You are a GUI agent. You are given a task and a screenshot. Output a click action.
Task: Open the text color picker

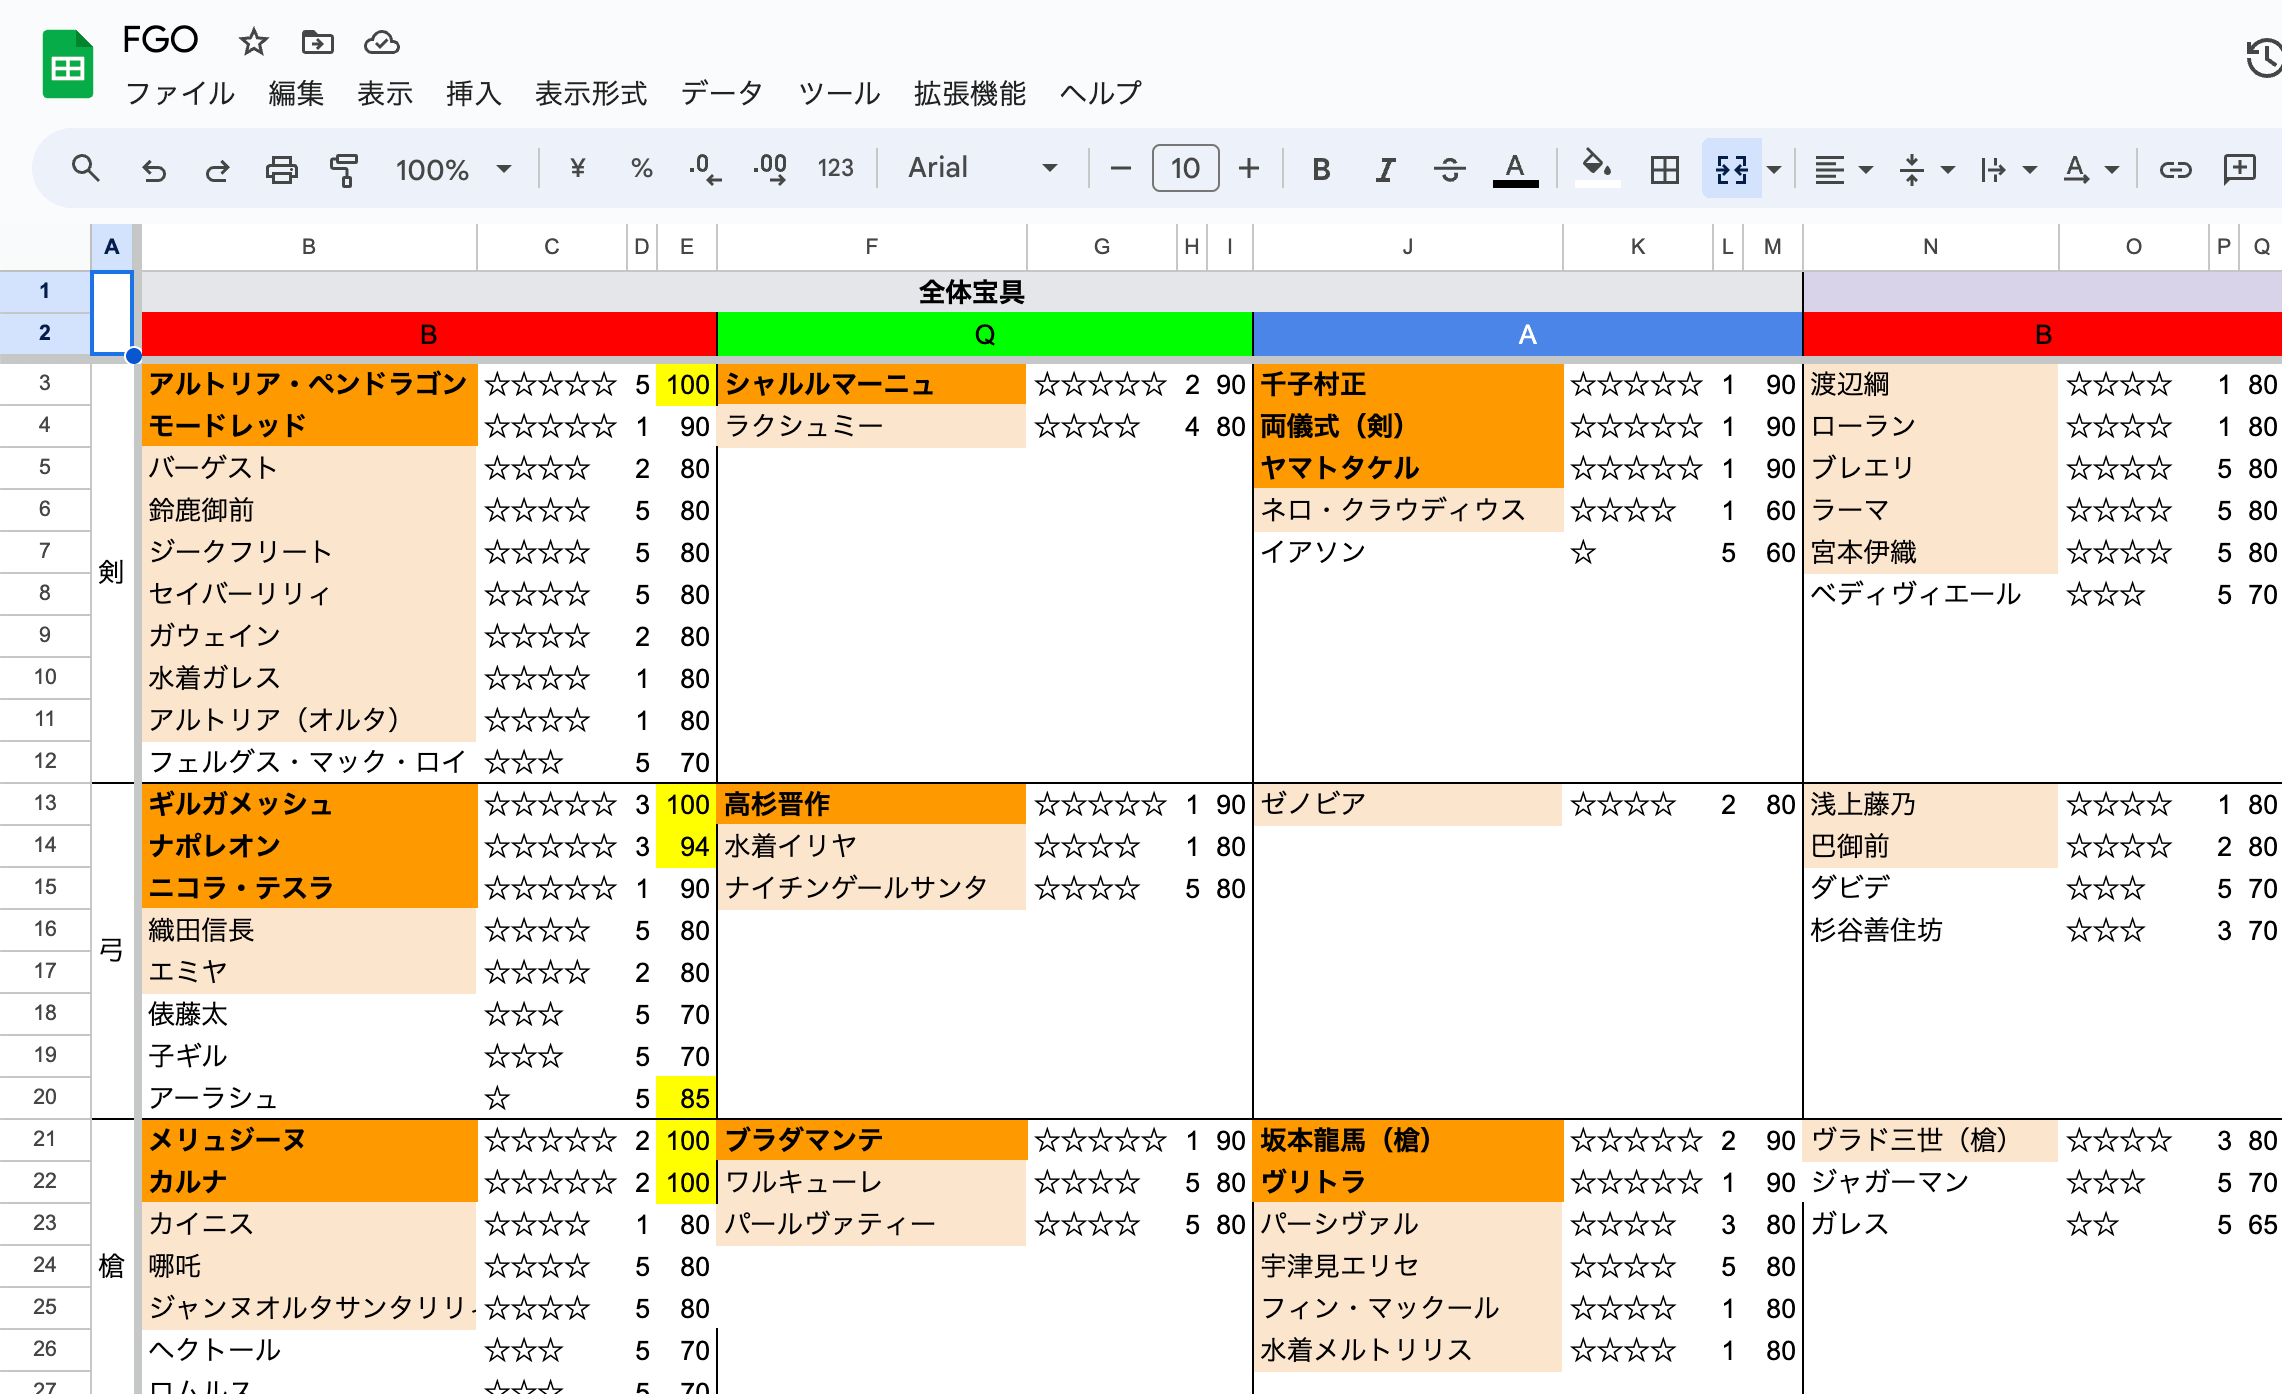[x=1515, y=169]
